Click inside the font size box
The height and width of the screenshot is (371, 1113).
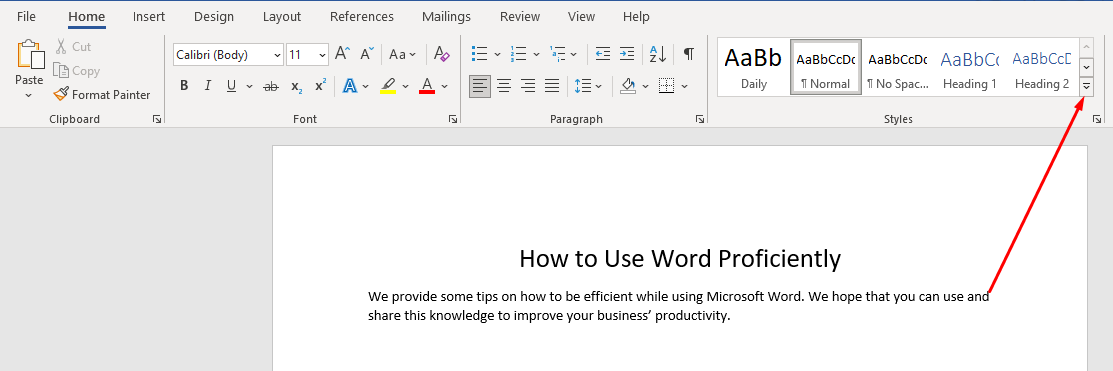[x=301, y=55]
